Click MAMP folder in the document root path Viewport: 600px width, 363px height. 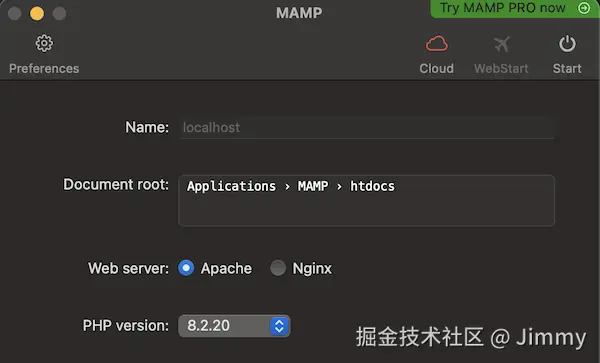(313, 186)
